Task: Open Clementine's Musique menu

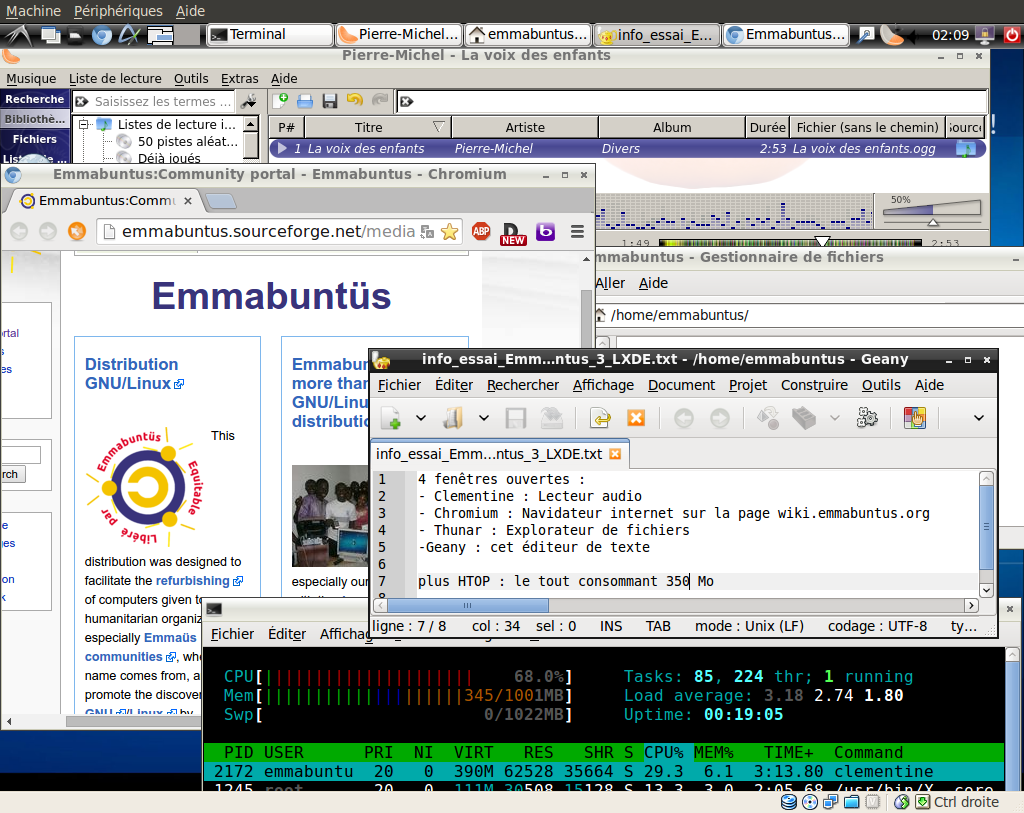Action: 31,78
